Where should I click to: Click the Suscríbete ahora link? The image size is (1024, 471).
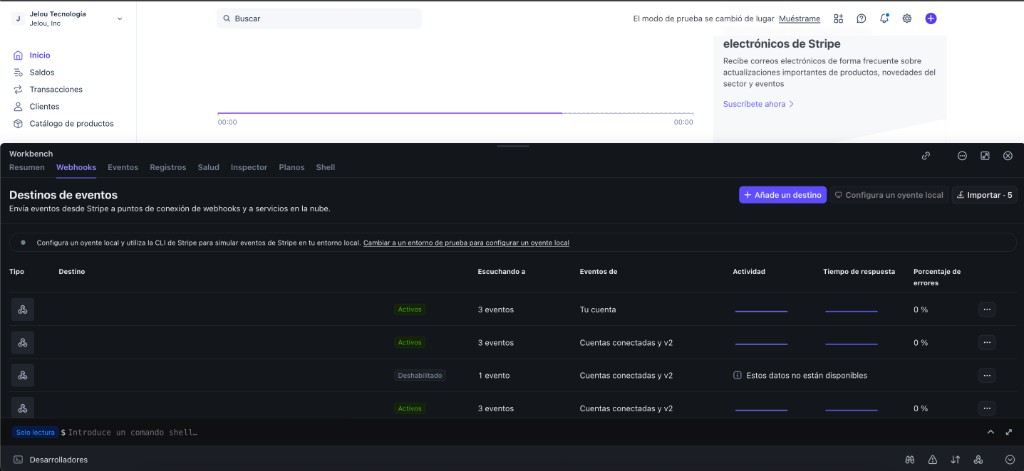click(758, 104)
